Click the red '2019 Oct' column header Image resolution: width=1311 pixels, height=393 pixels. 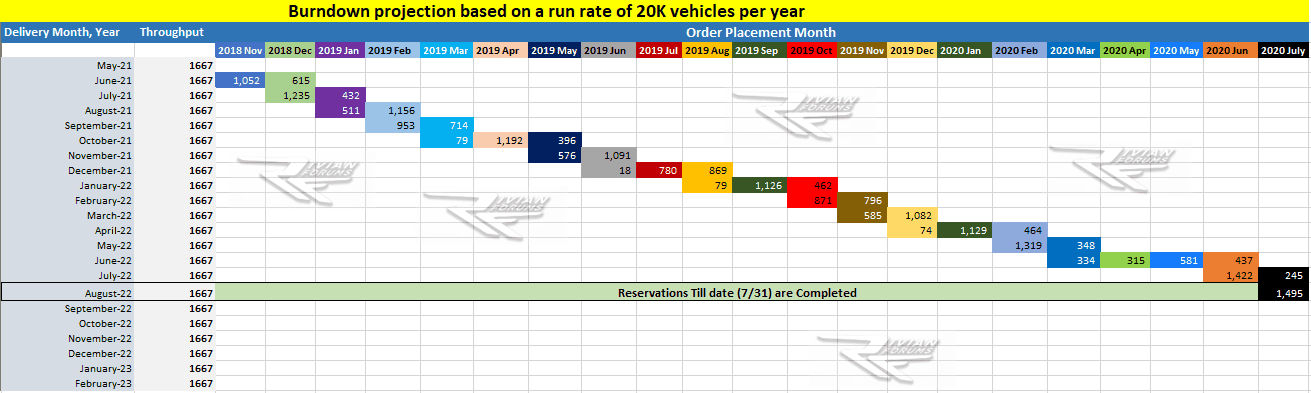812,49
